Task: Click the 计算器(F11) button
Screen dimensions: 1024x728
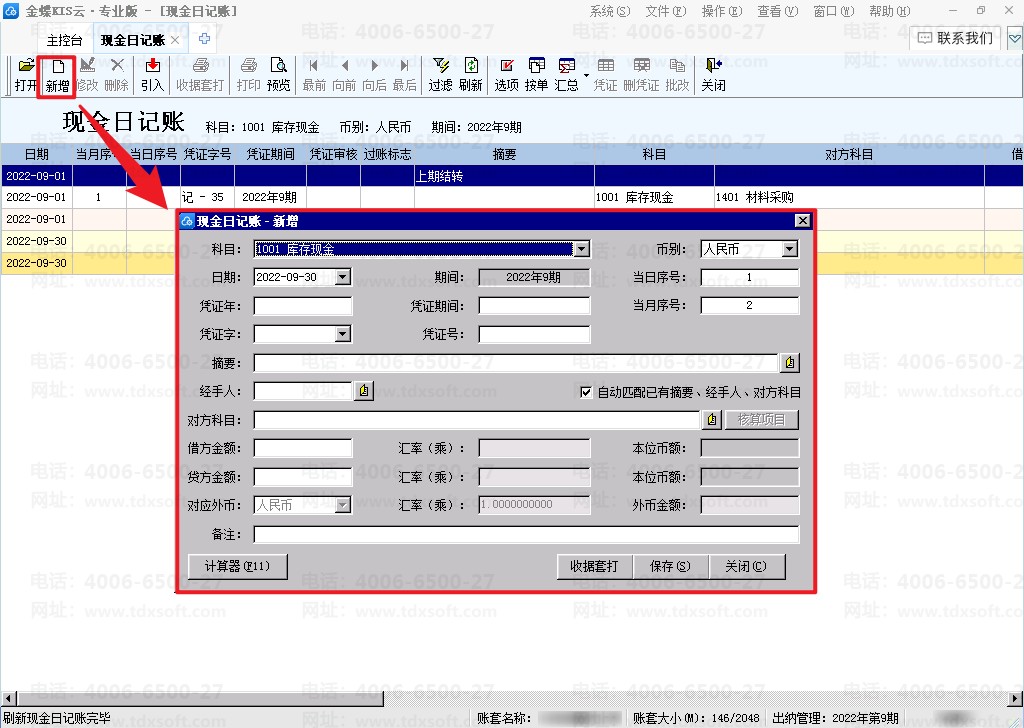Action: point(238,566)
